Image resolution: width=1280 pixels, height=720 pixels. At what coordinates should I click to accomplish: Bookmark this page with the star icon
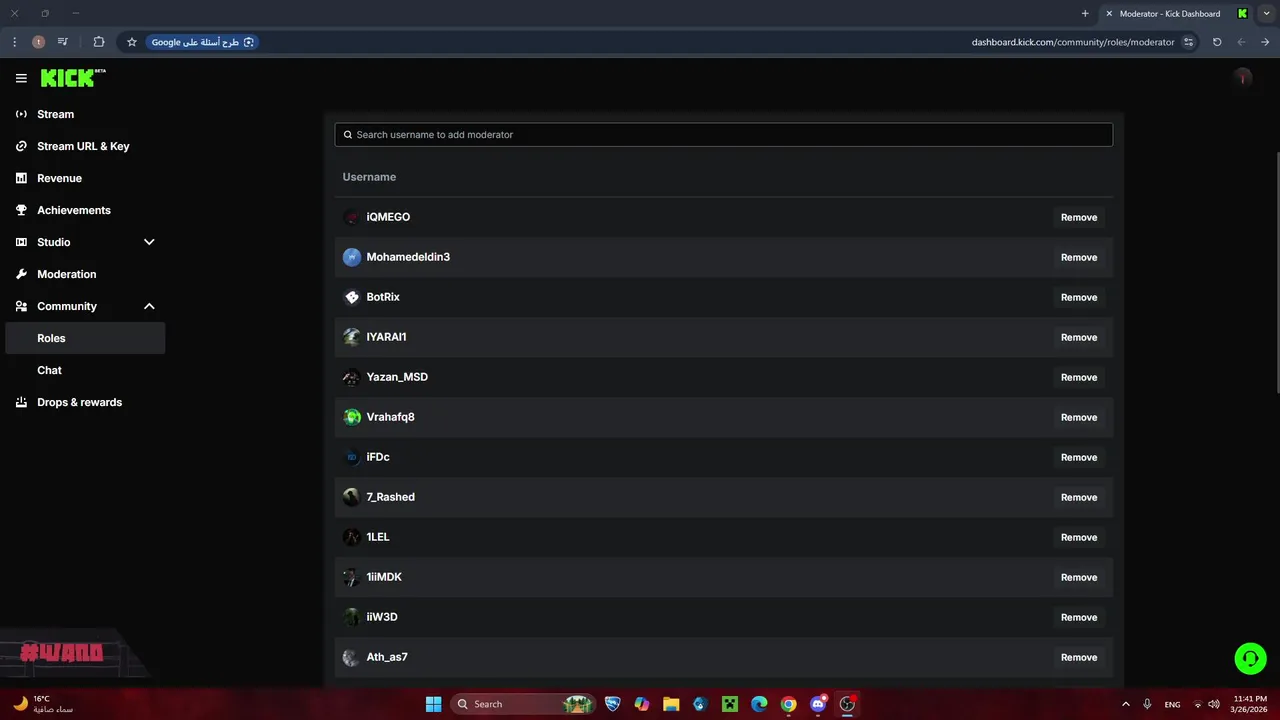pos(131,42)
